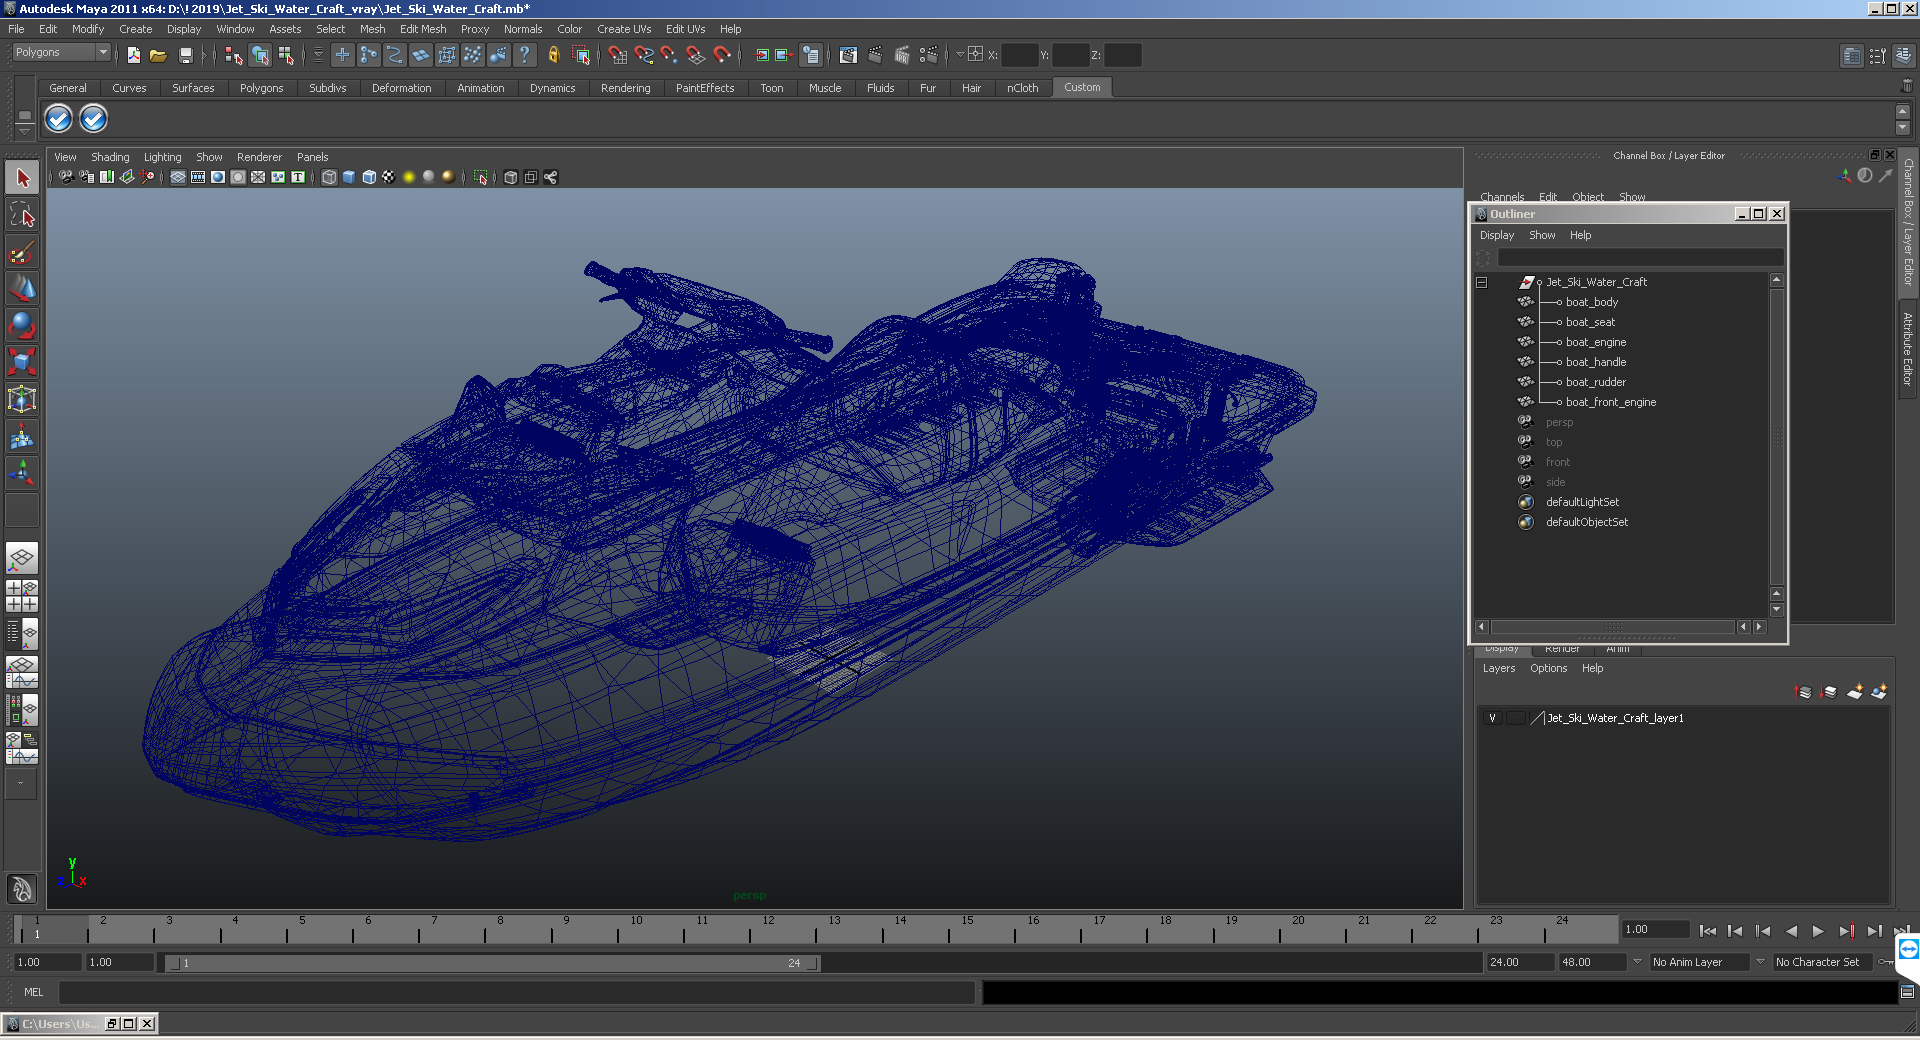Play animation forwards
Image resolution: width=1920 pixels, height=1040 pixels.
coord(1818,931)
